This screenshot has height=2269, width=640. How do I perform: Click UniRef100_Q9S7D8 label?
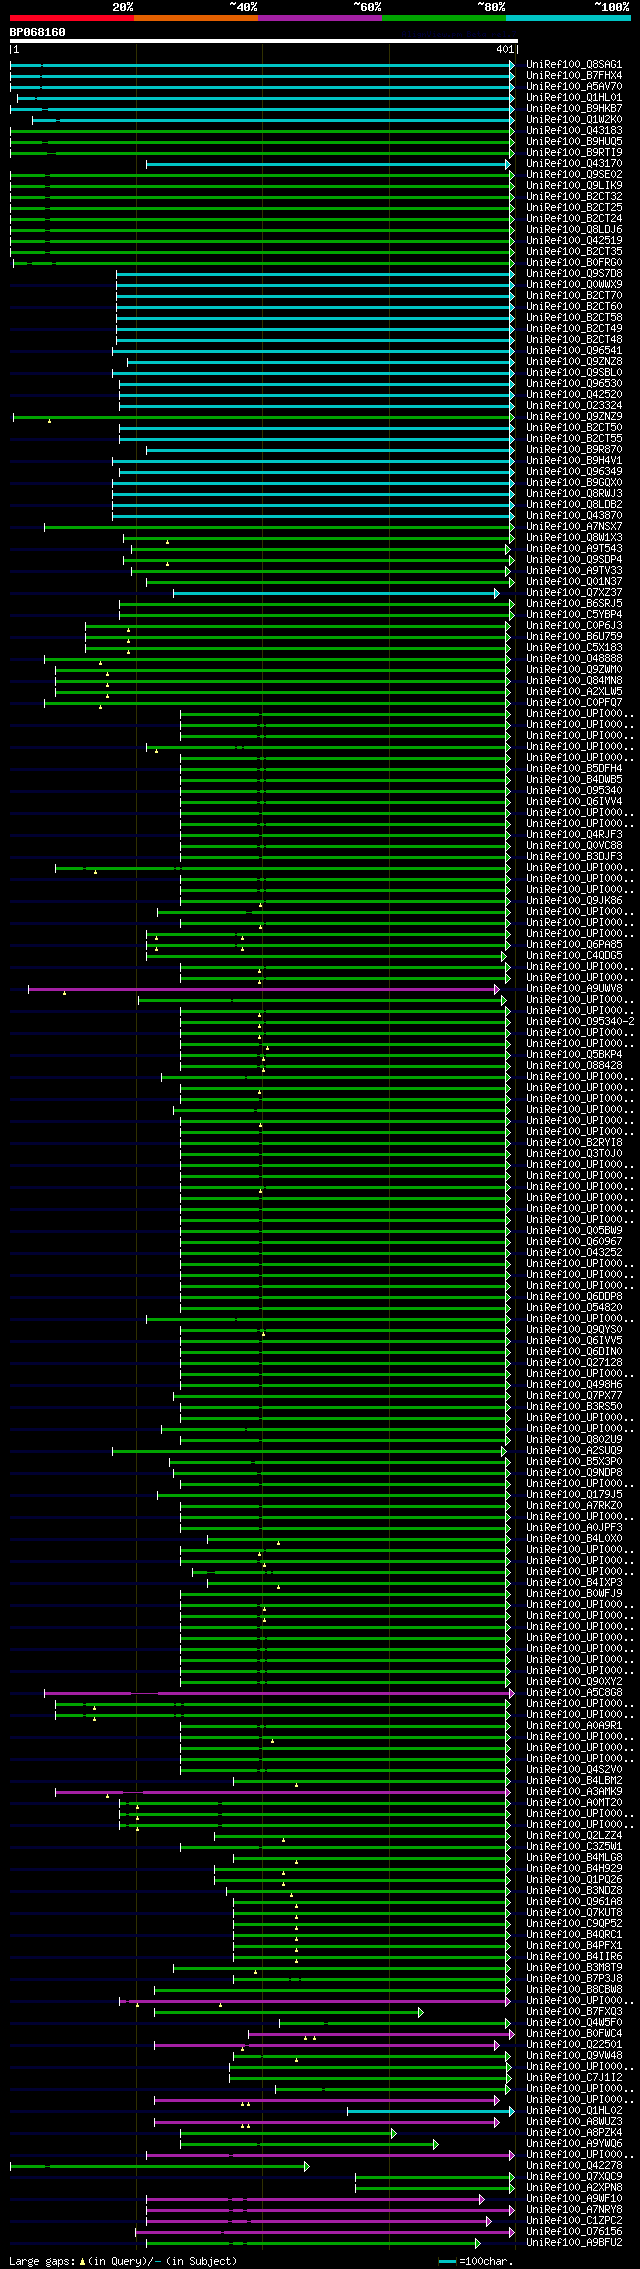pyautogui.click(x=574, y=274)
